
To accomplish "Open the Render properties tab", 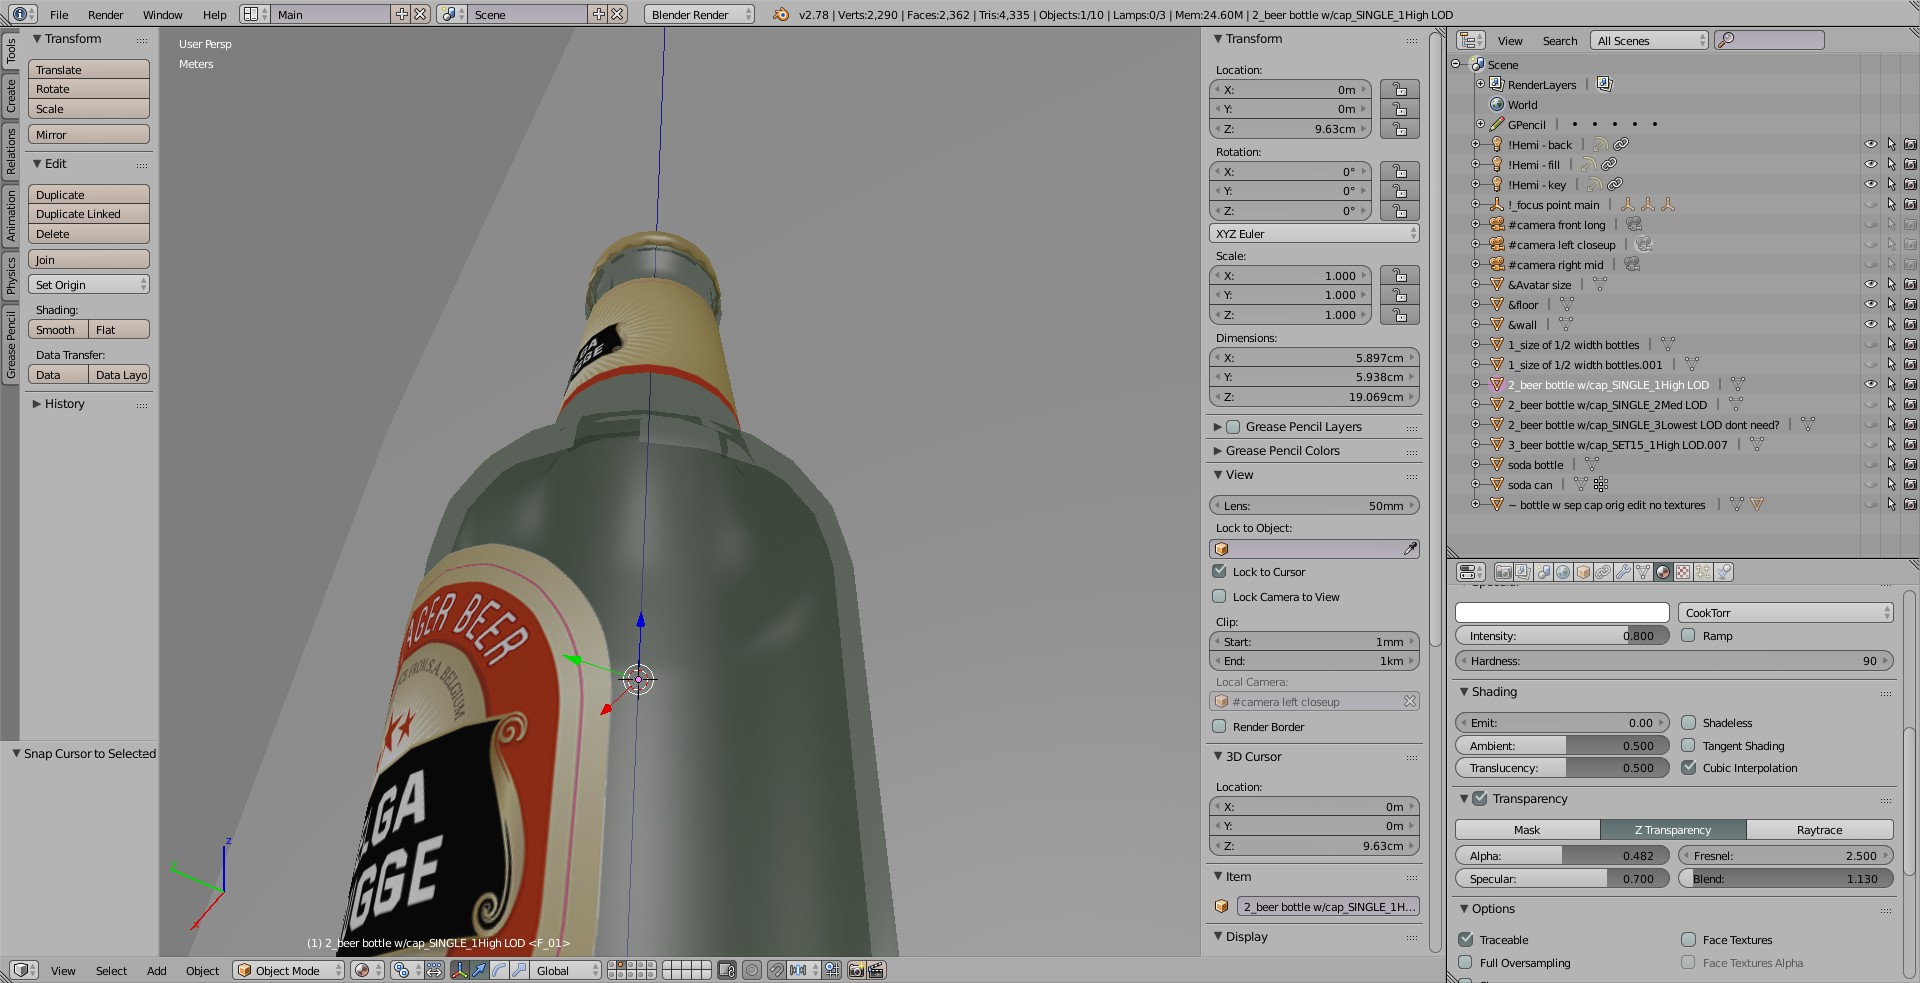I will point(1504,572).
